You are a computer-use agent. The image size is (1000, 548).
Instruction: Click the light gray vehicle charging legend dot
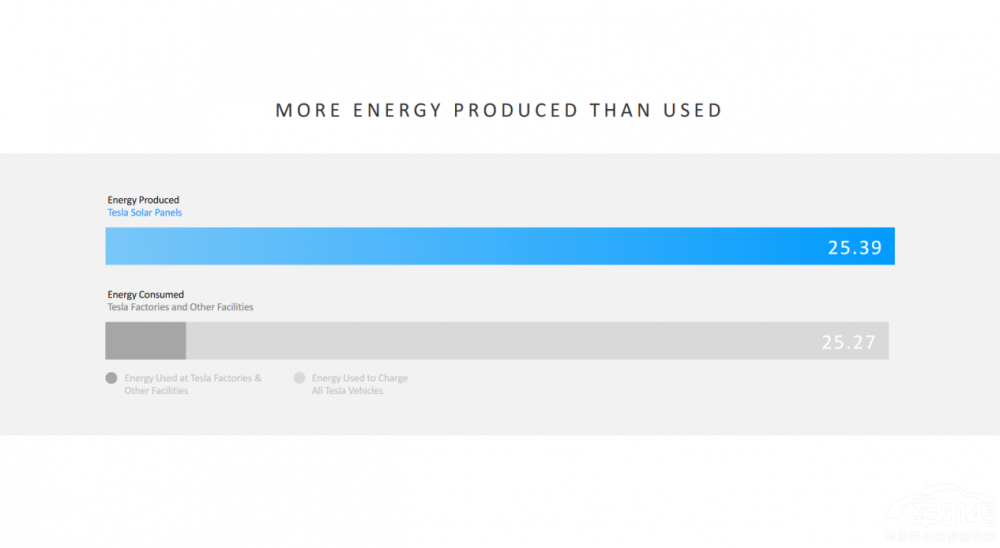pos(299,379)
